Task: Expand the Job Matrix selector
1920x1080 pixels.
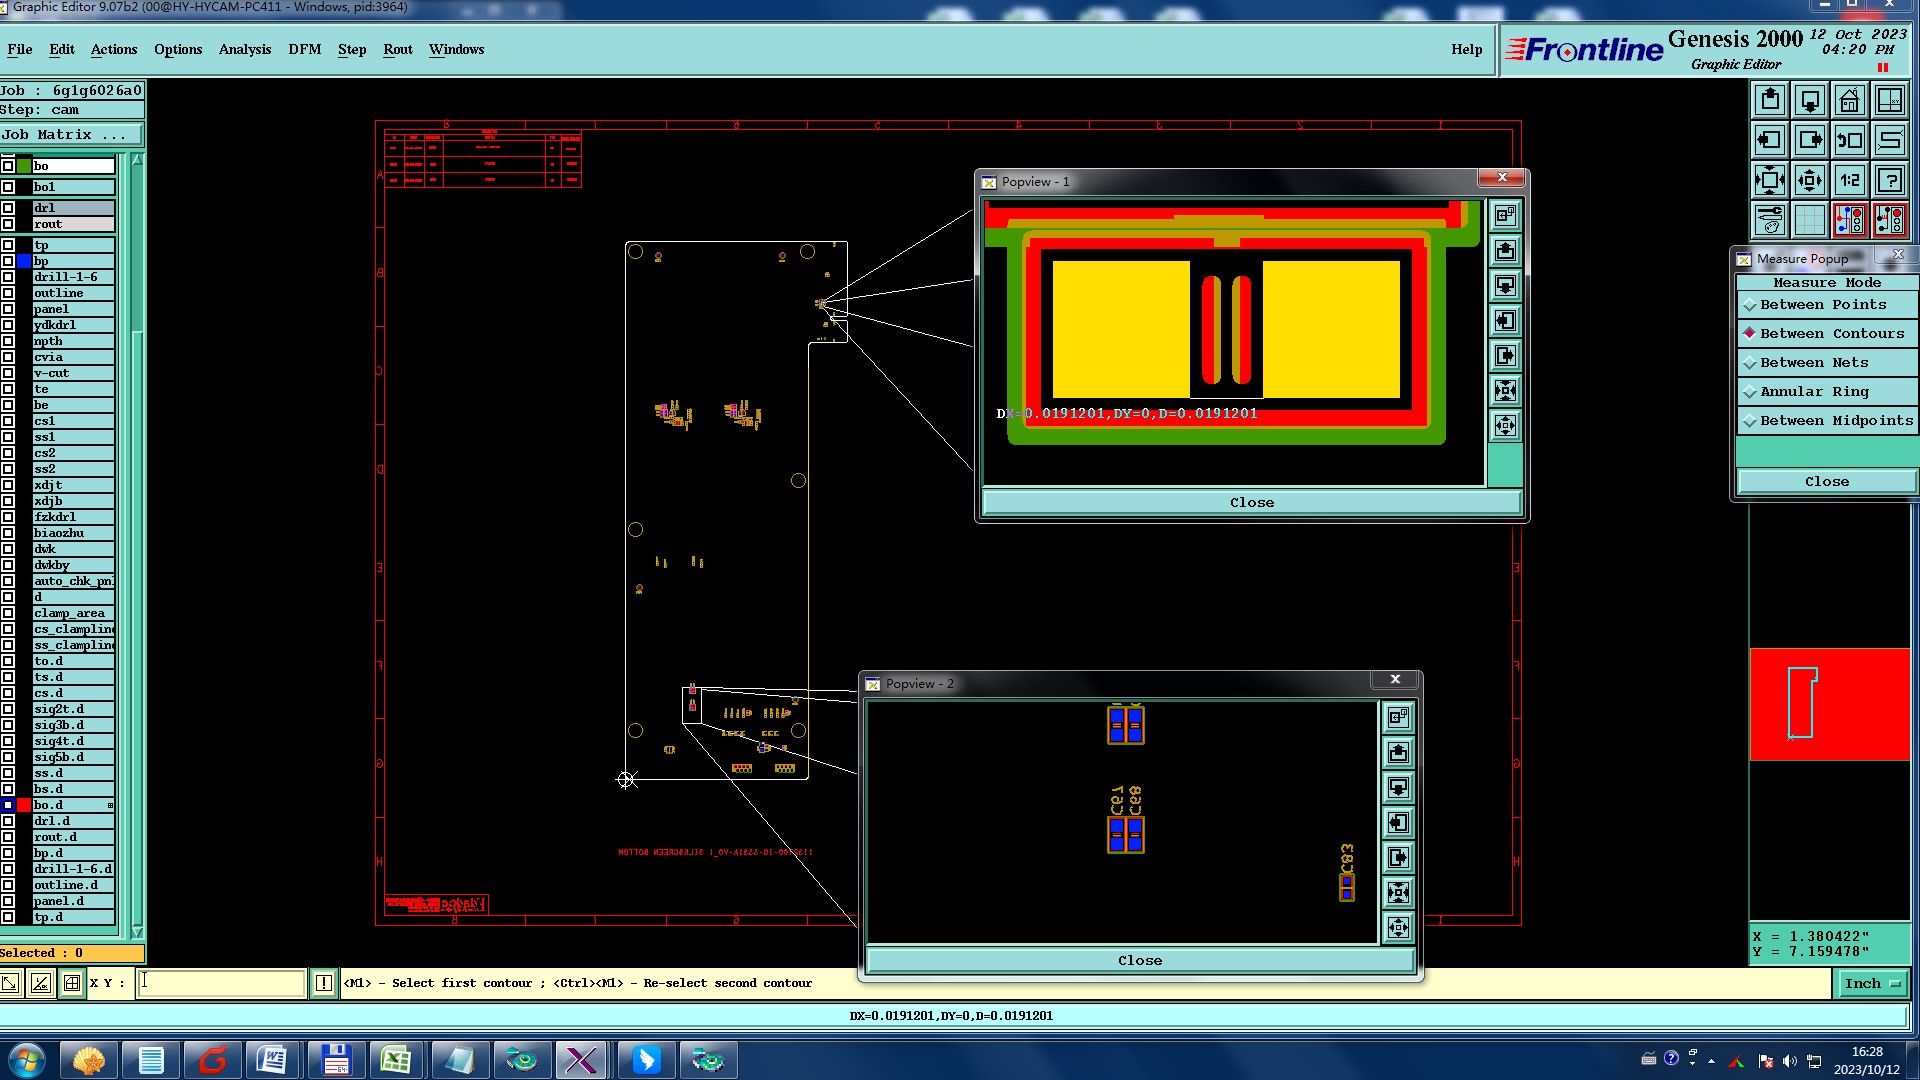Action: [x=70, y=135]
